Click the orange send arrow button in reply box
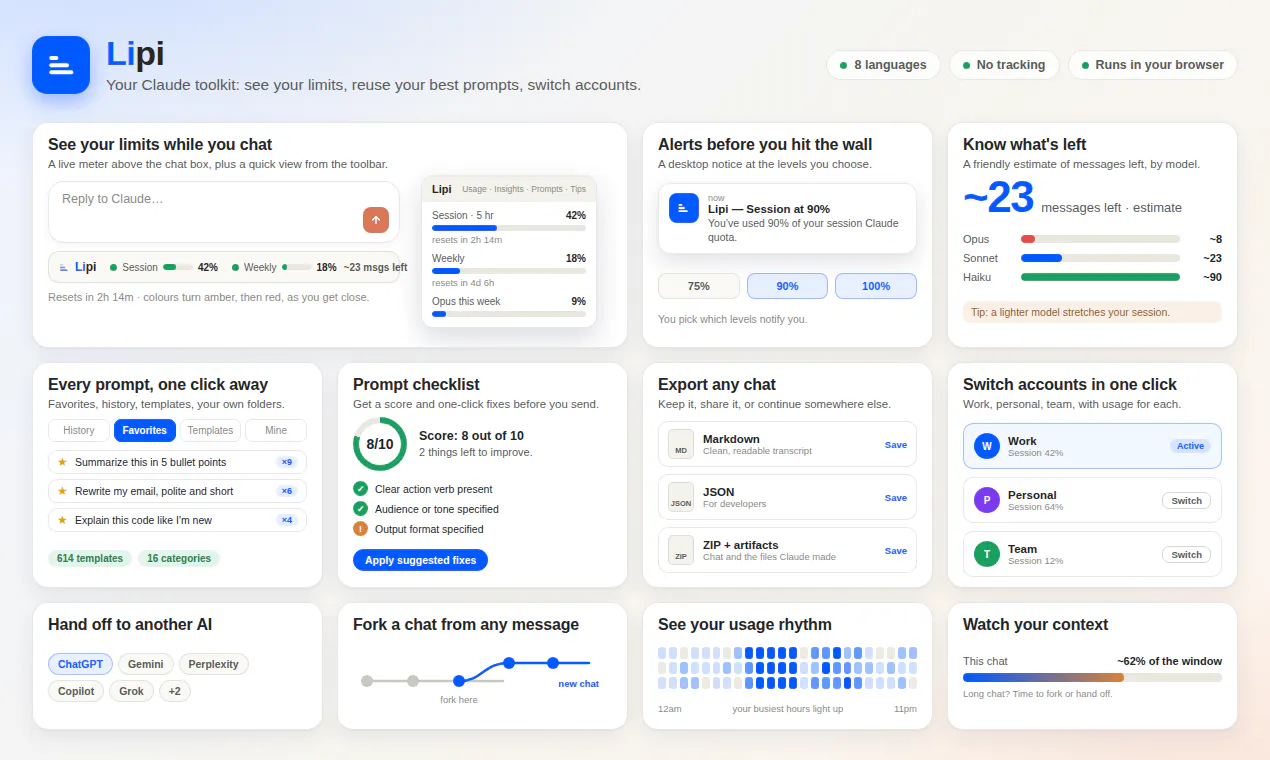This screenshot has width=1270, height=760. 376,220
